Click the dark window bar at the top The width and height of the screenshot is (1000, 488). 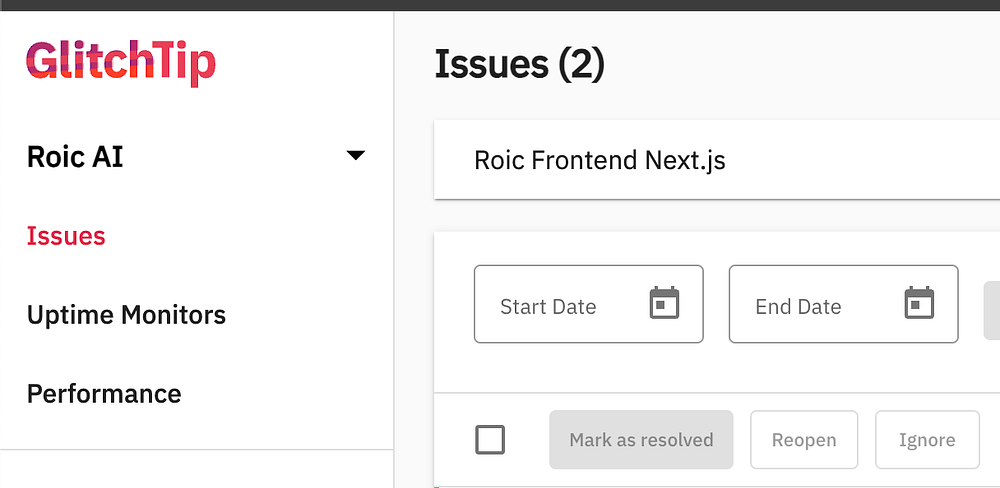(x=500, y=5)
